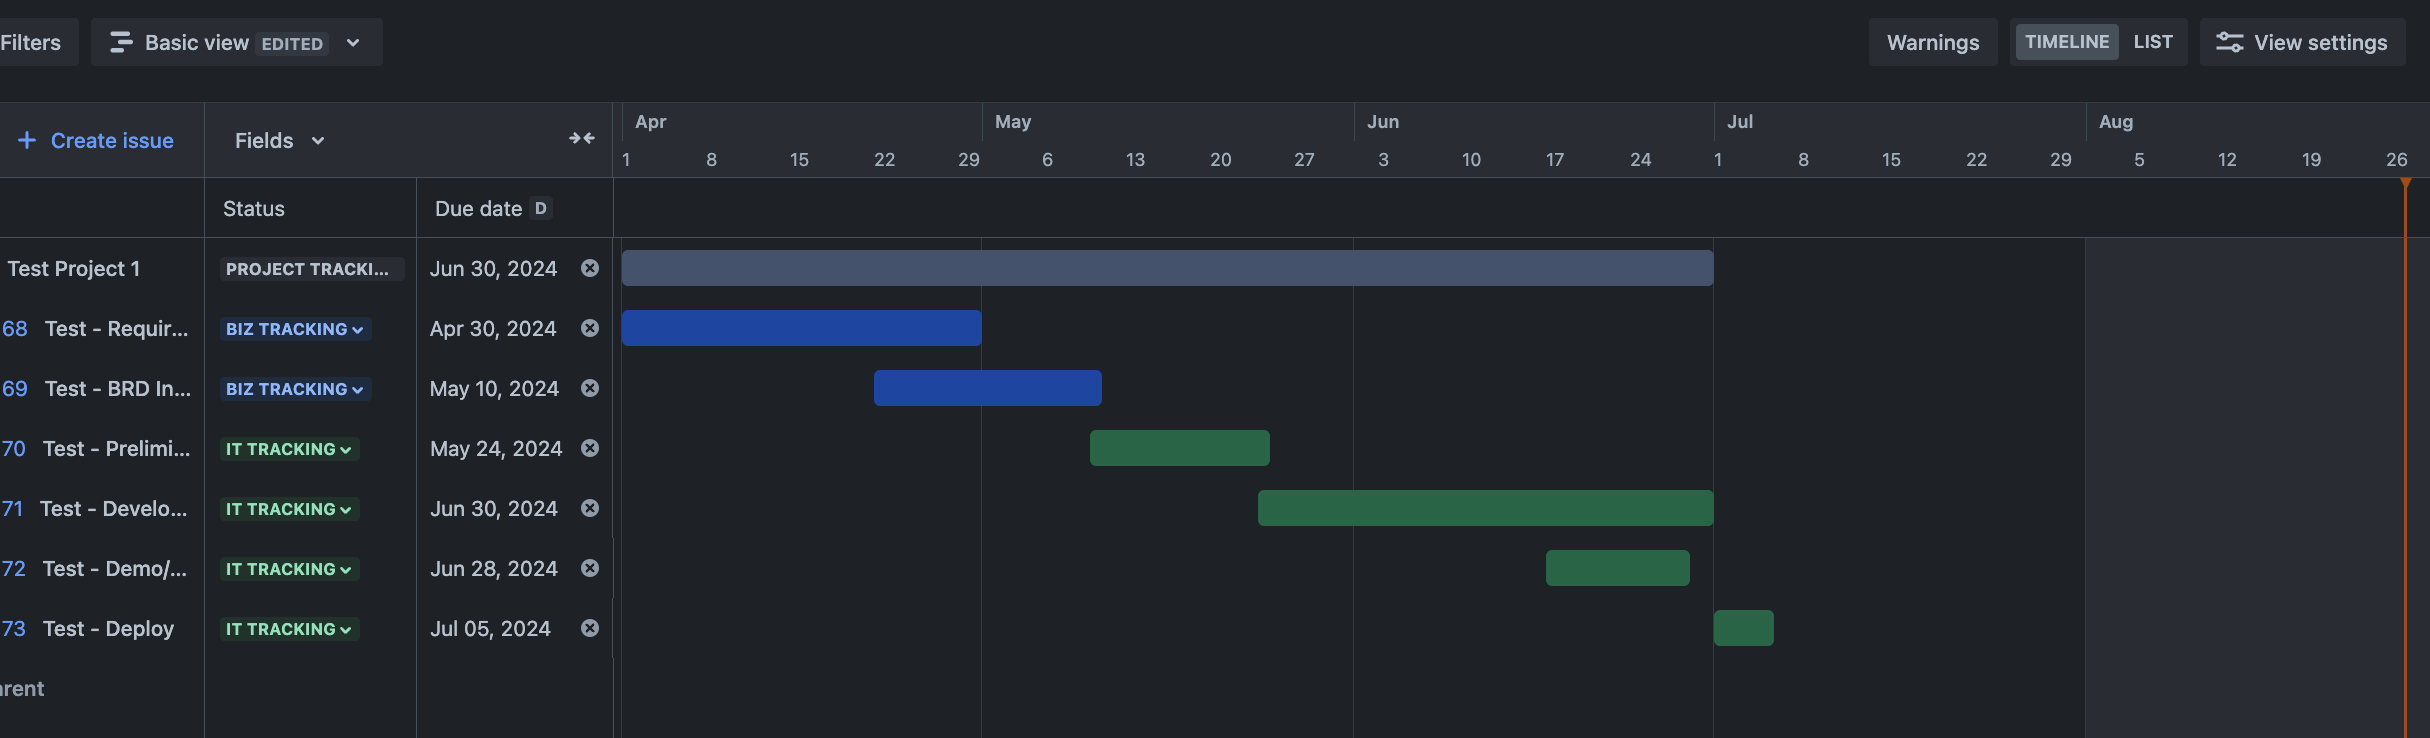Clear the Jun 28, 2024 due date
The width and height of the screenshot is (2430, 738).
pyautogui.click(x=590, y=568)
